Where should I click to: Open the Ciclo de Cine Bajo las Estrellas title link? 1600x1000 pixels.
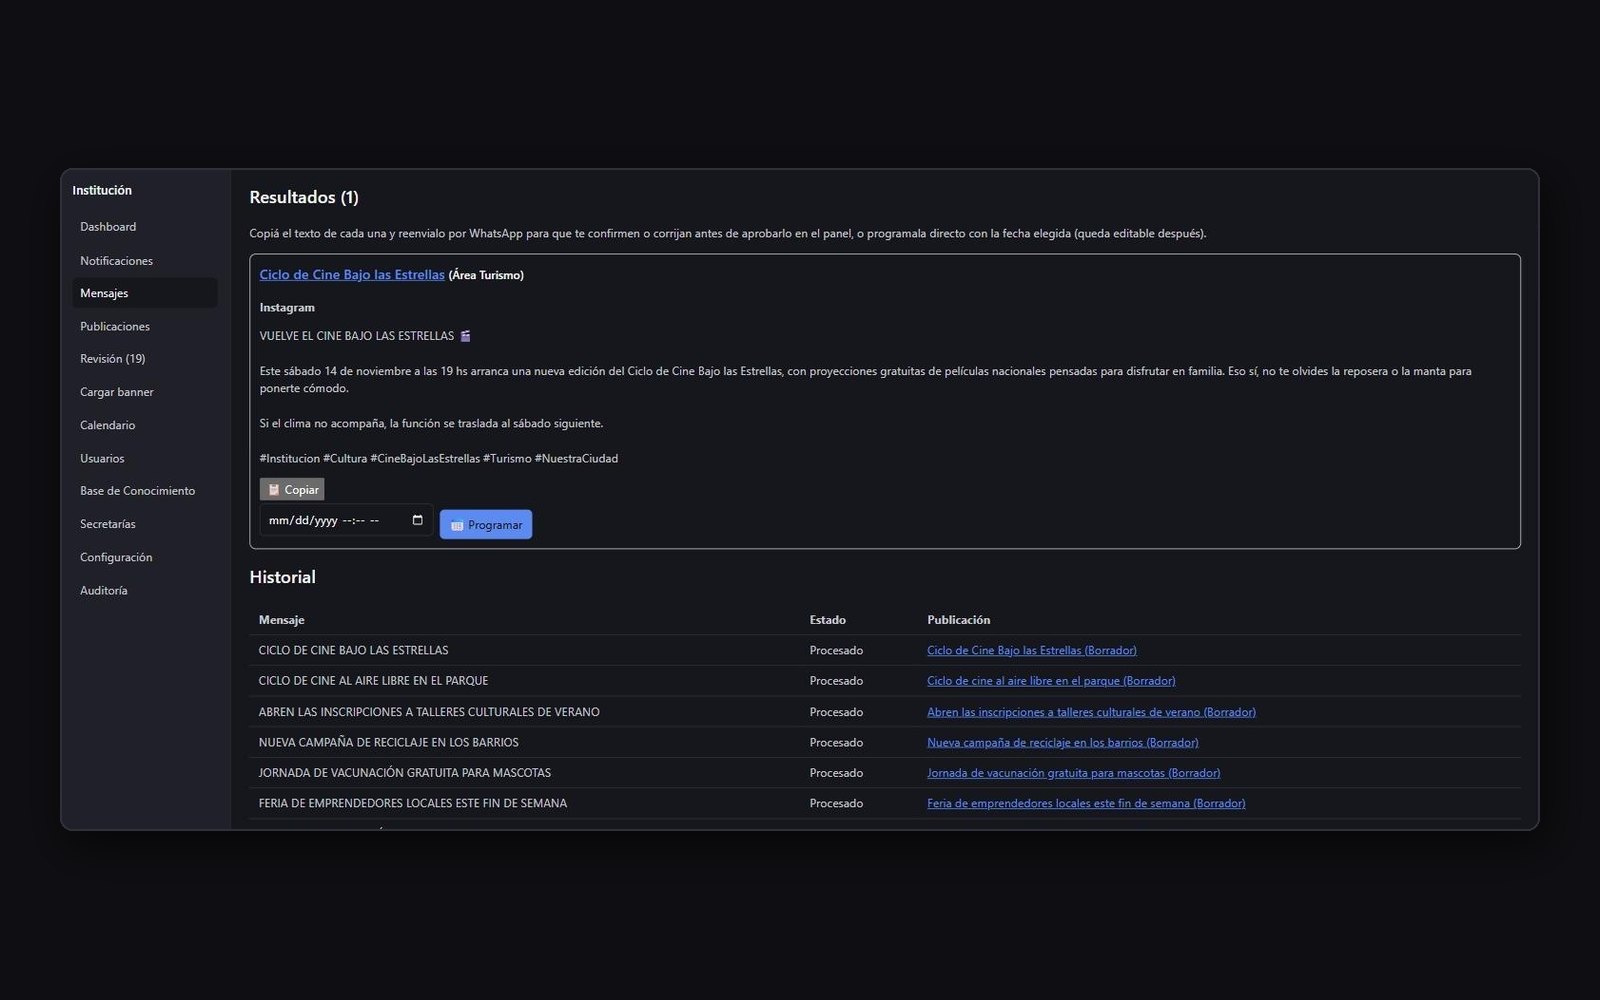pyautogui.click(x=352, y=274)
